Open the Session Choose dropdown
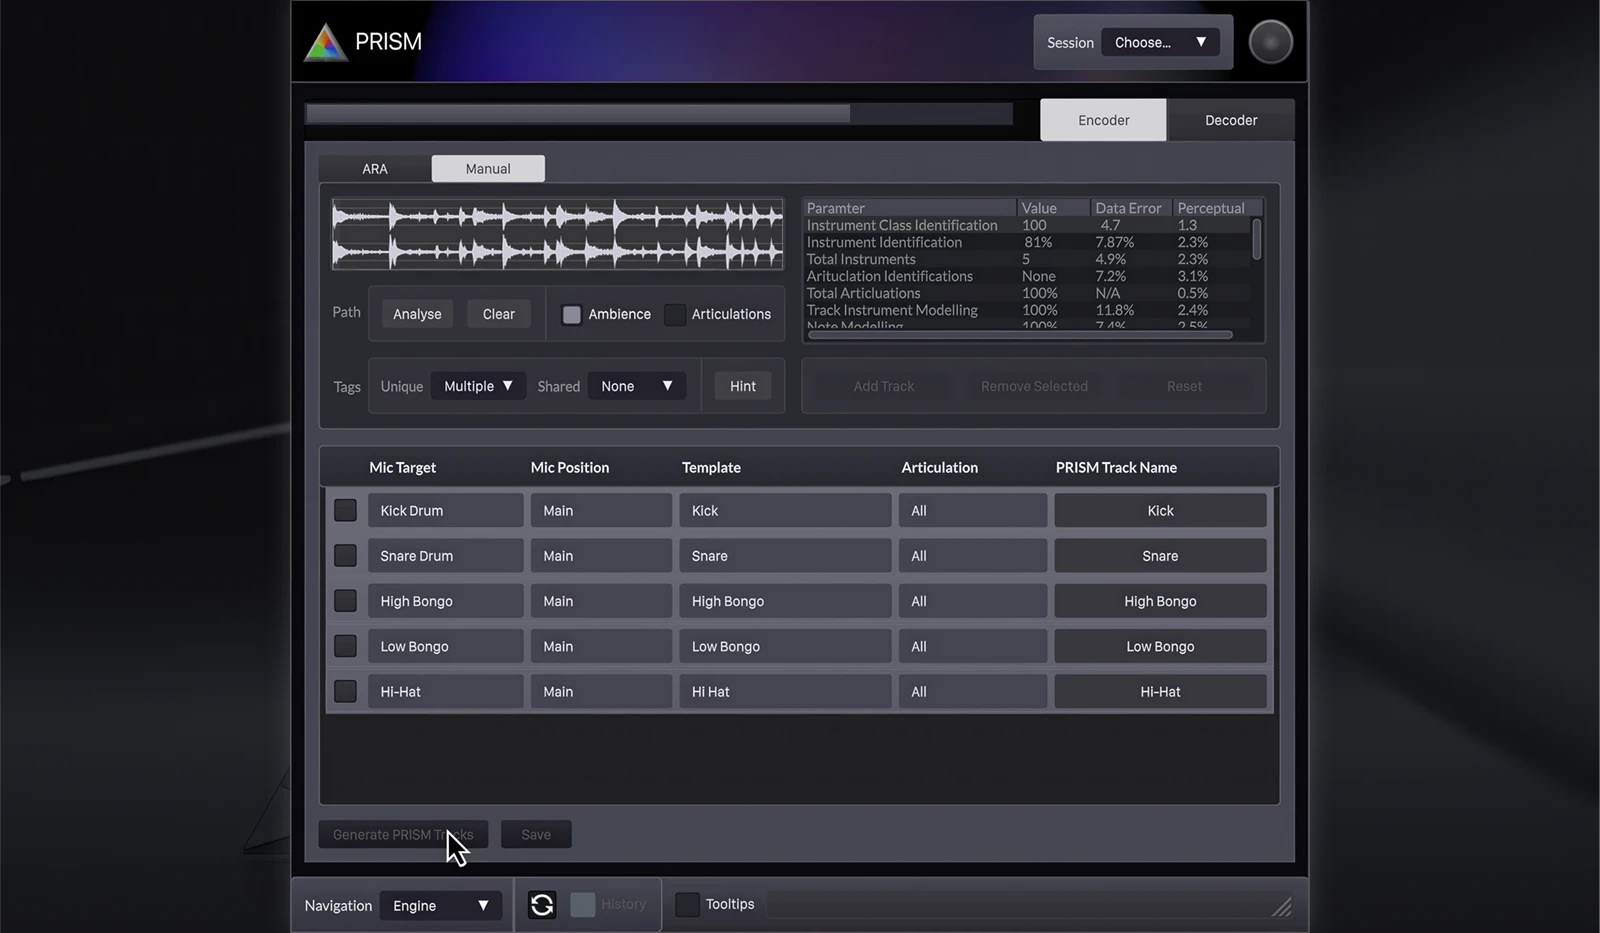1600x933 pixels. 1159,42
